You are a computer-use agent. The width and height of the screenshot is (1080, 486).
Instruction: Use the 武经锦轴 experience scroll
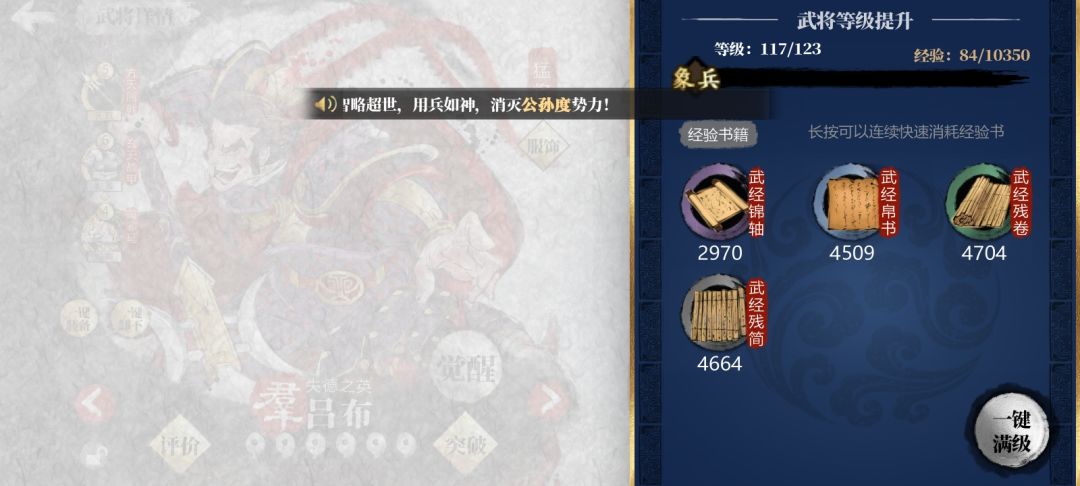(x=715, y=202)
